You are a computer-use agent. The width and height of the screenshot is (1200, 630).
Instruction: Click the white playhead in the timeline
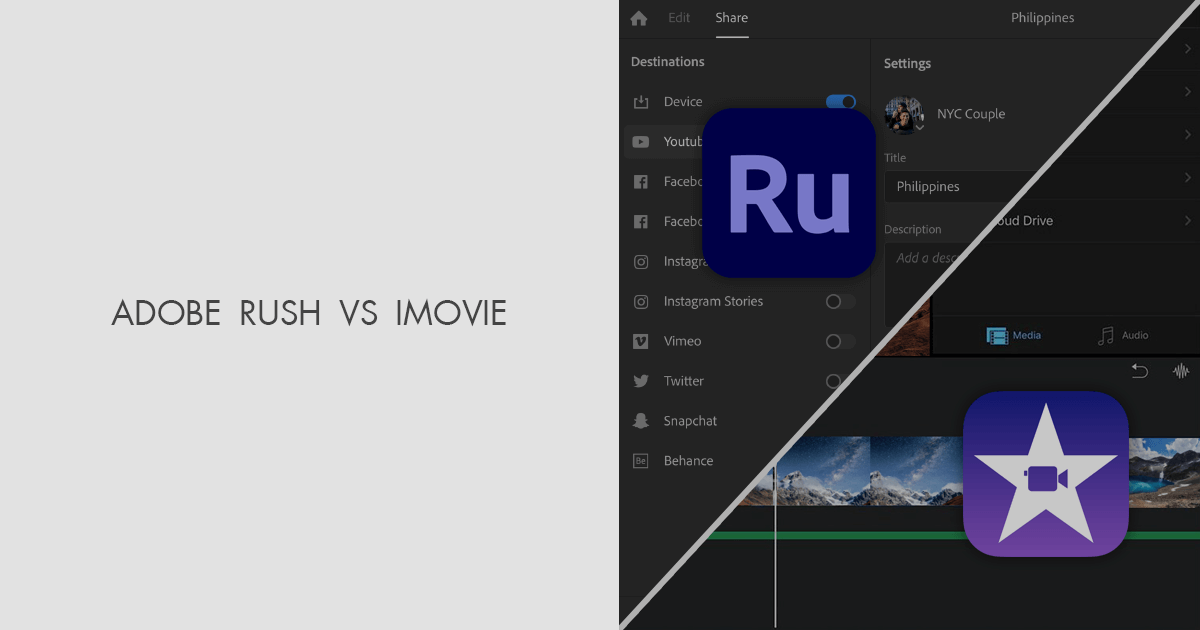775,540
